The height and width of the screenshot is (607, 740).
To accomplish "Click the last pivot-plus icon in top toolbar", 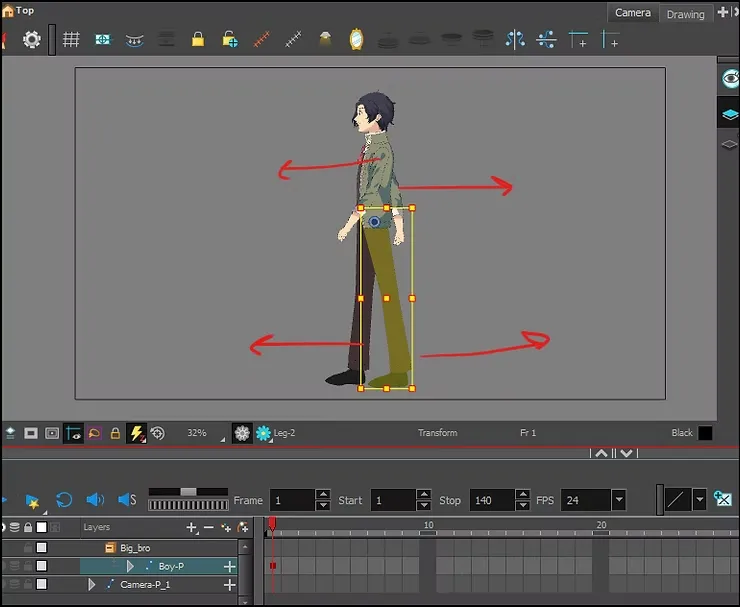I will [610, 40].
